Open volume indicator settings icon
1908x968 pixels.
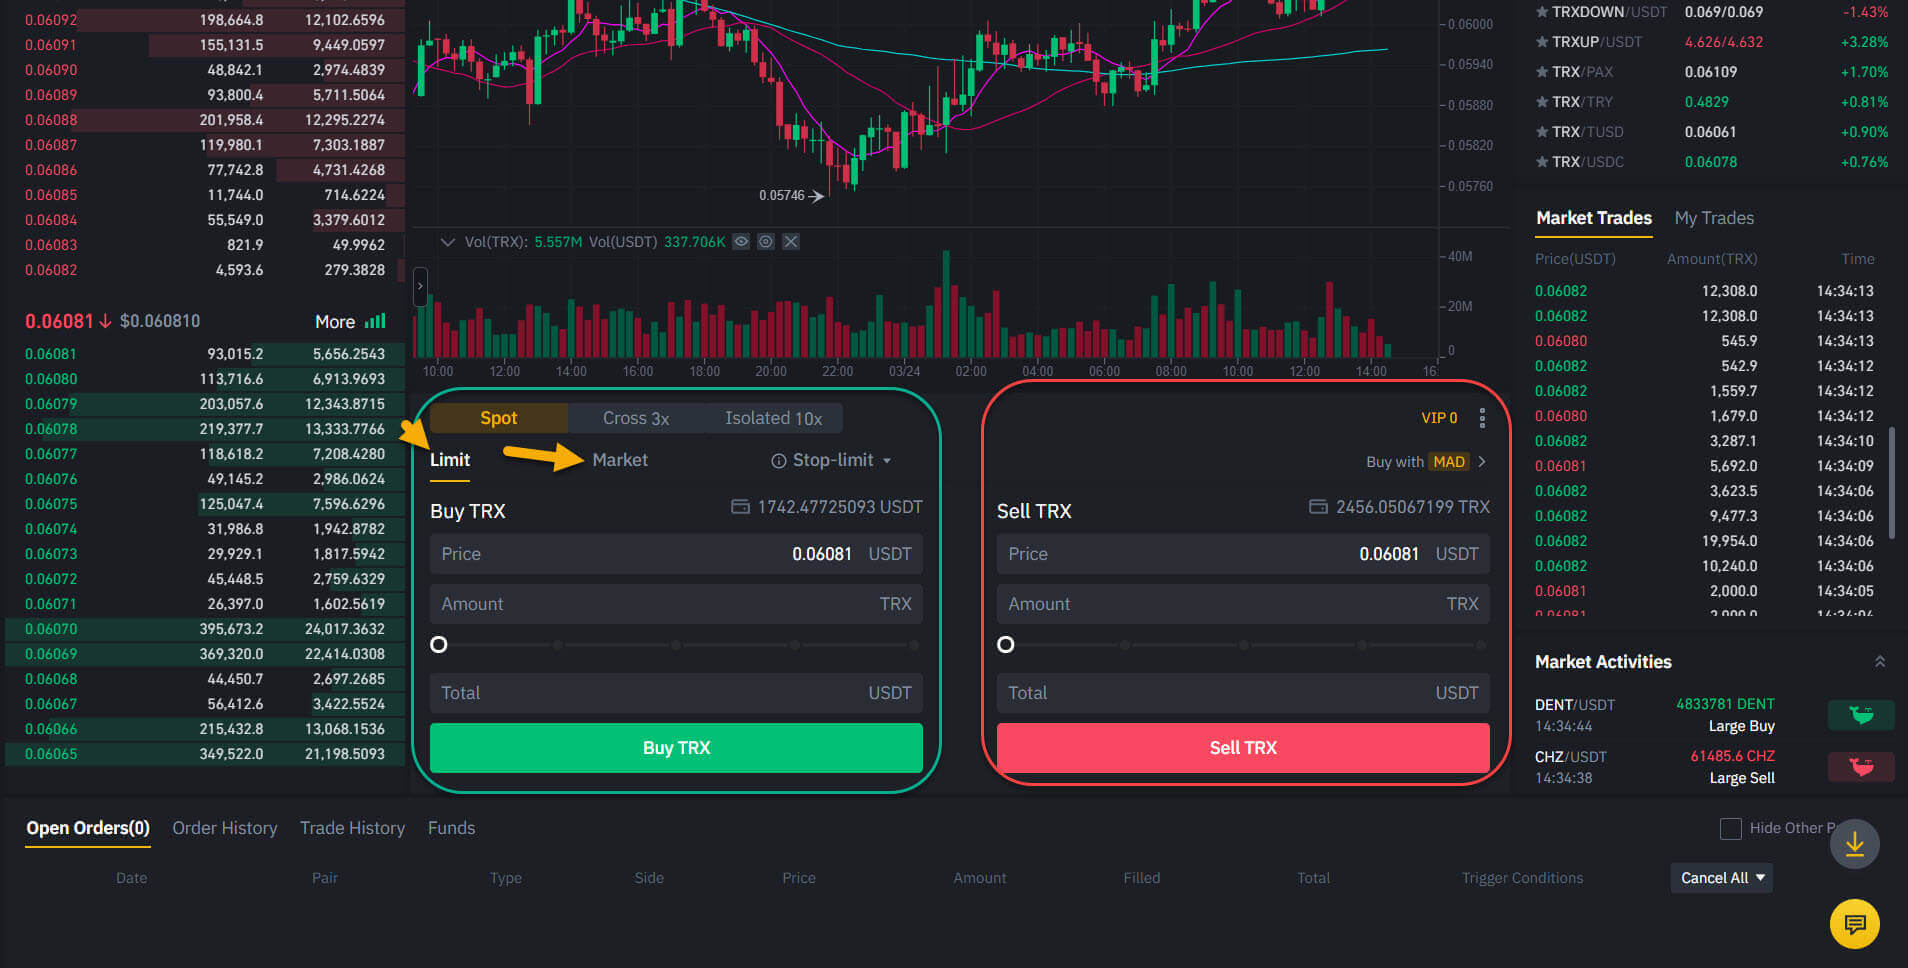click(766, 242)
